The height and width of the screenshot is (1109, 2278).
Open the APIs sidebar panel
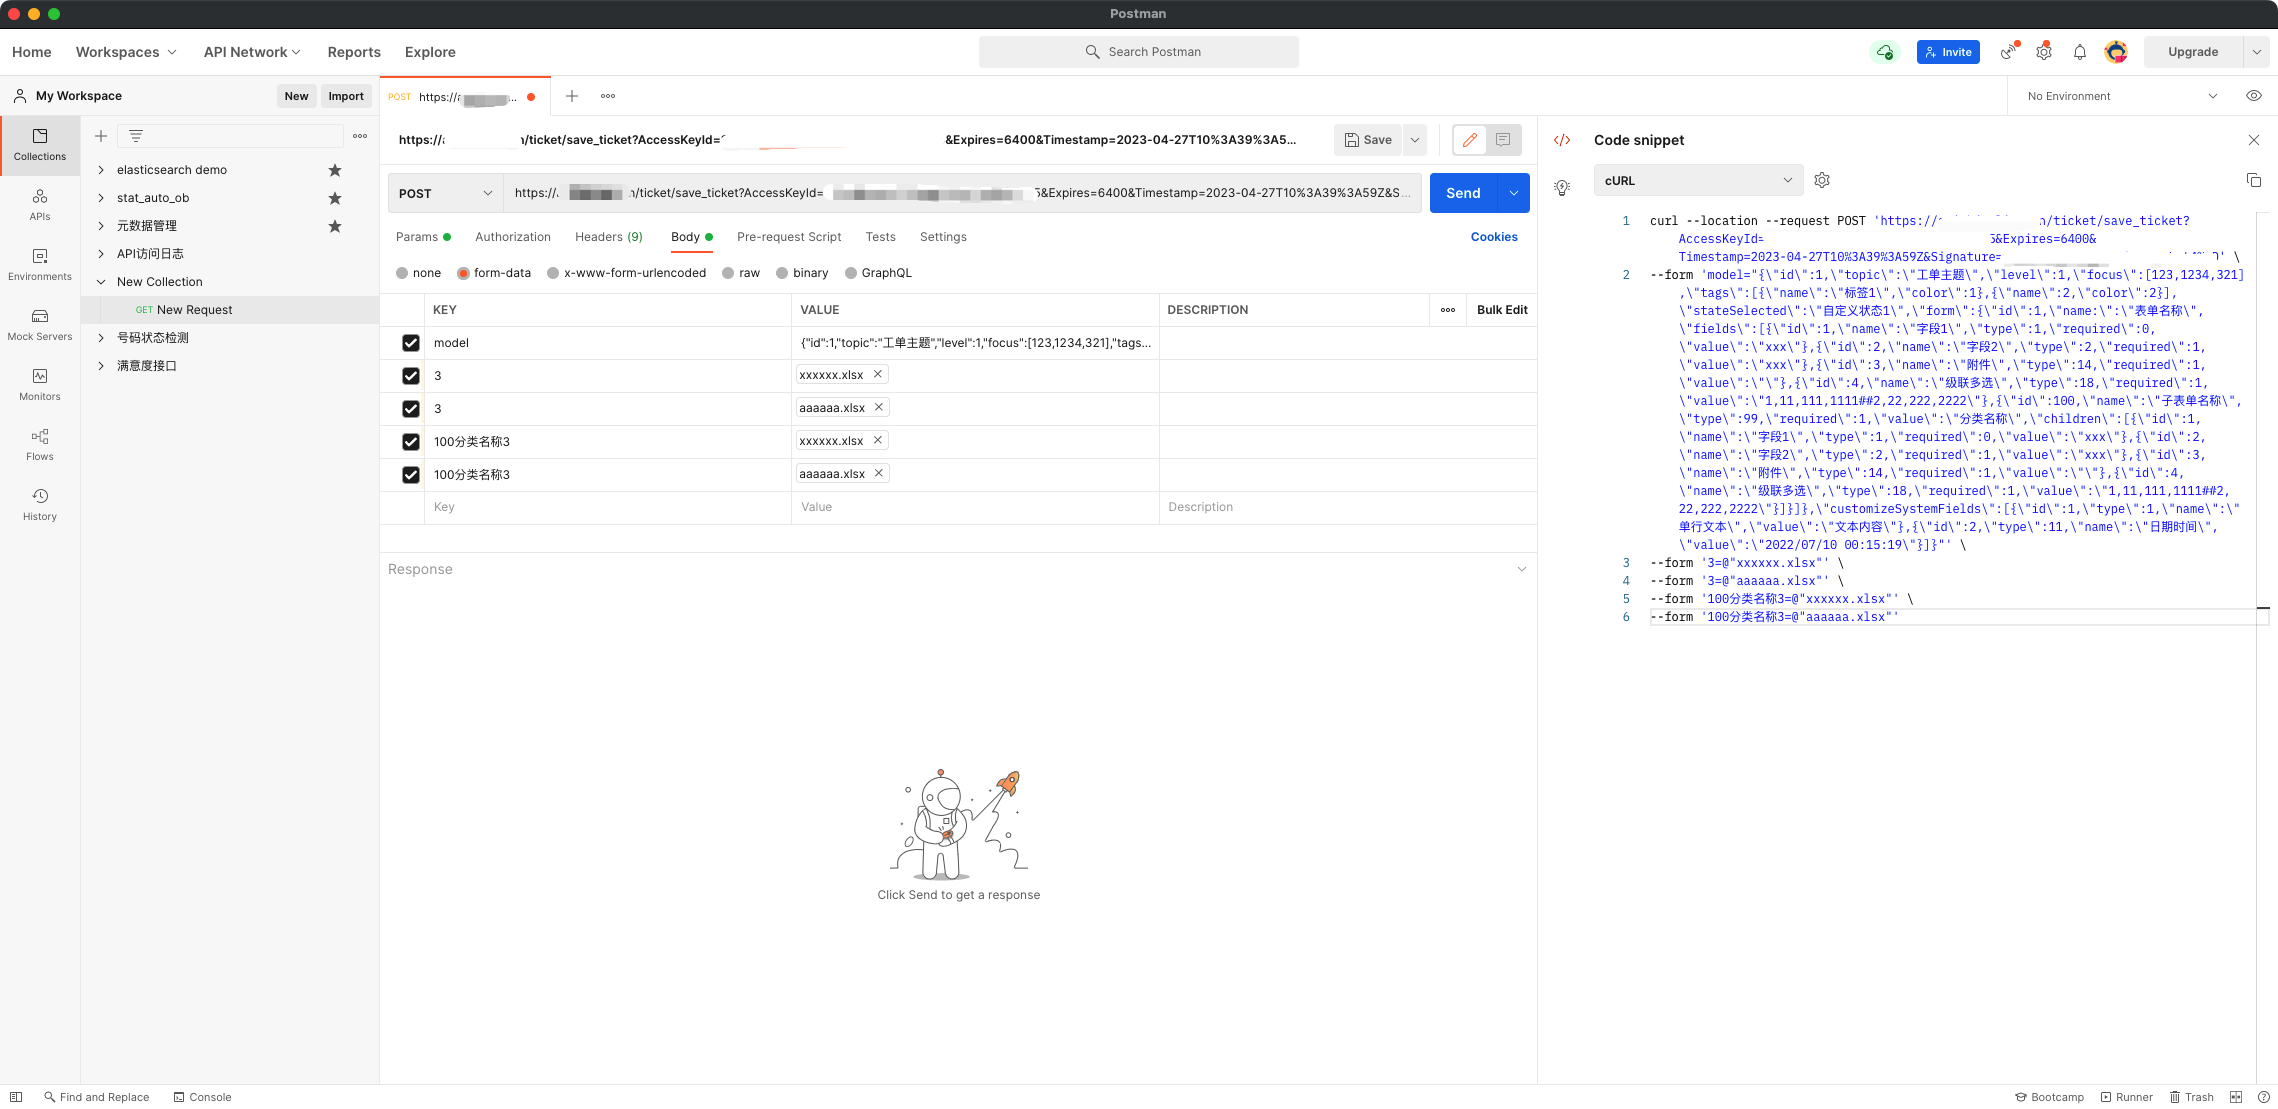click(x=40, y=205)
